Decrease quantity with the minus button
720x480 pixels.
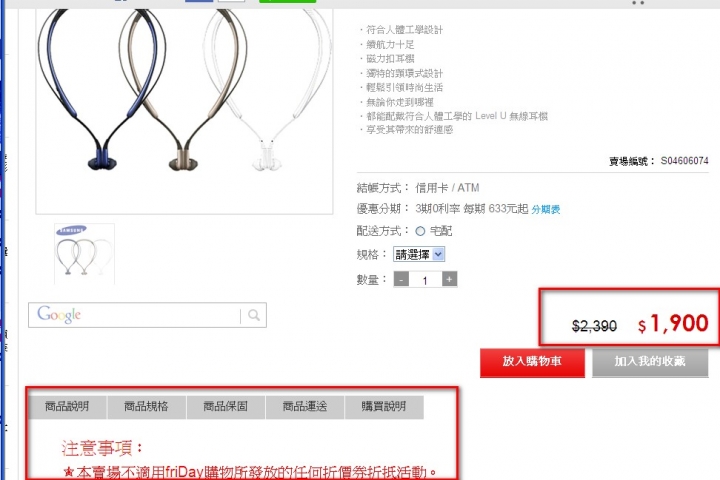pos(401,279)
